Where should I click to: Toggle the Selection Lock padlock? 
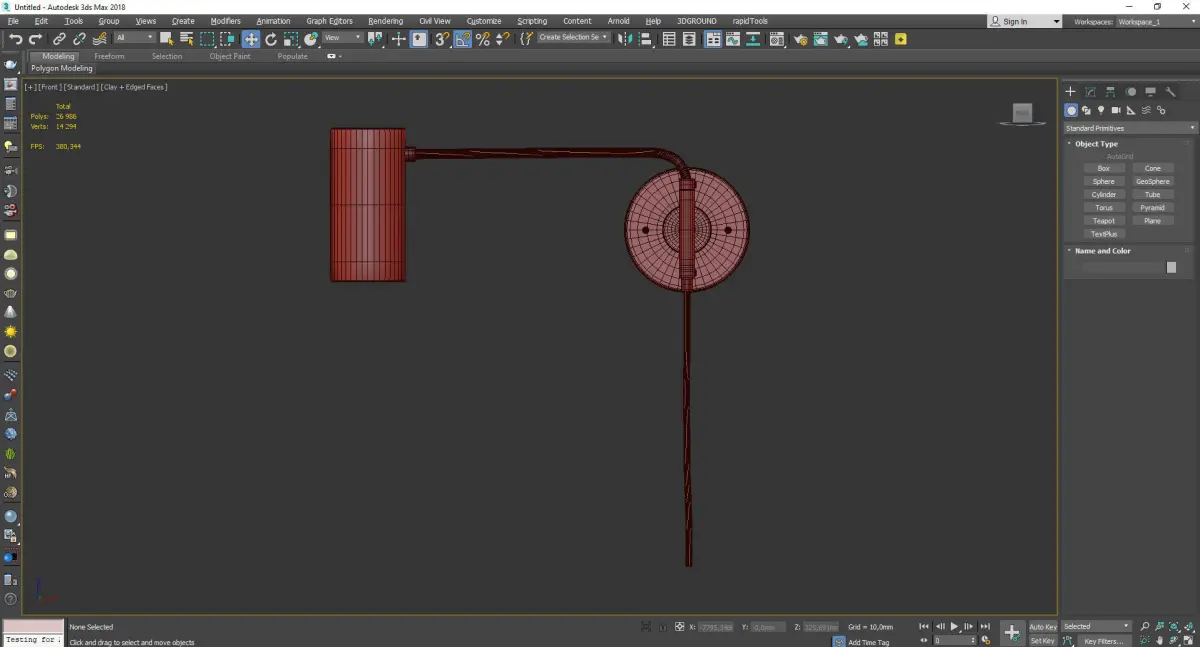pyautogui.click(x=662, y=627)
